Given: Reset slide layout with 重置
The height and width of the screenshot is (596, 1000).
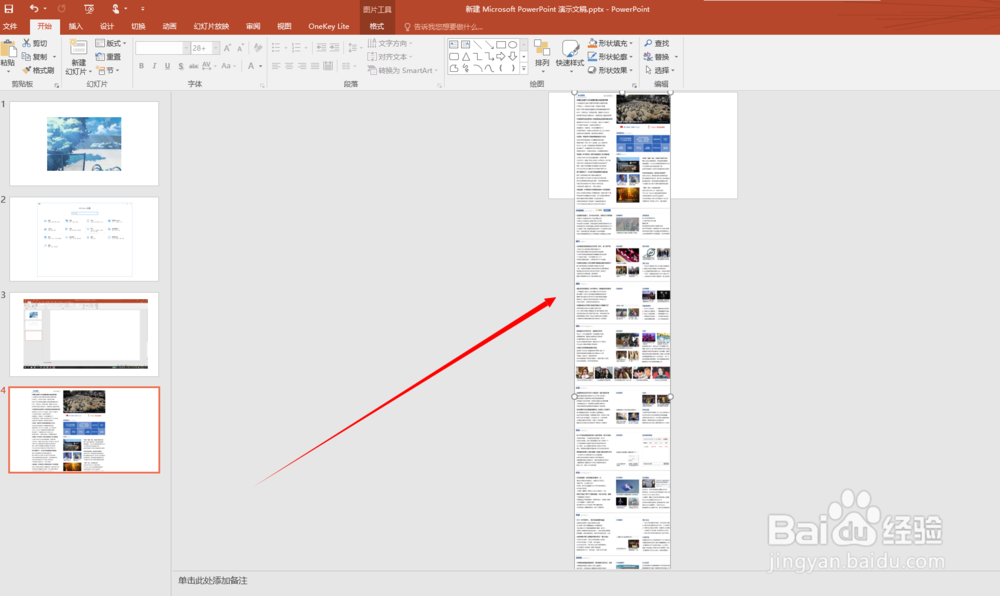Looking at the screenshot, I should tap(108, 57).
